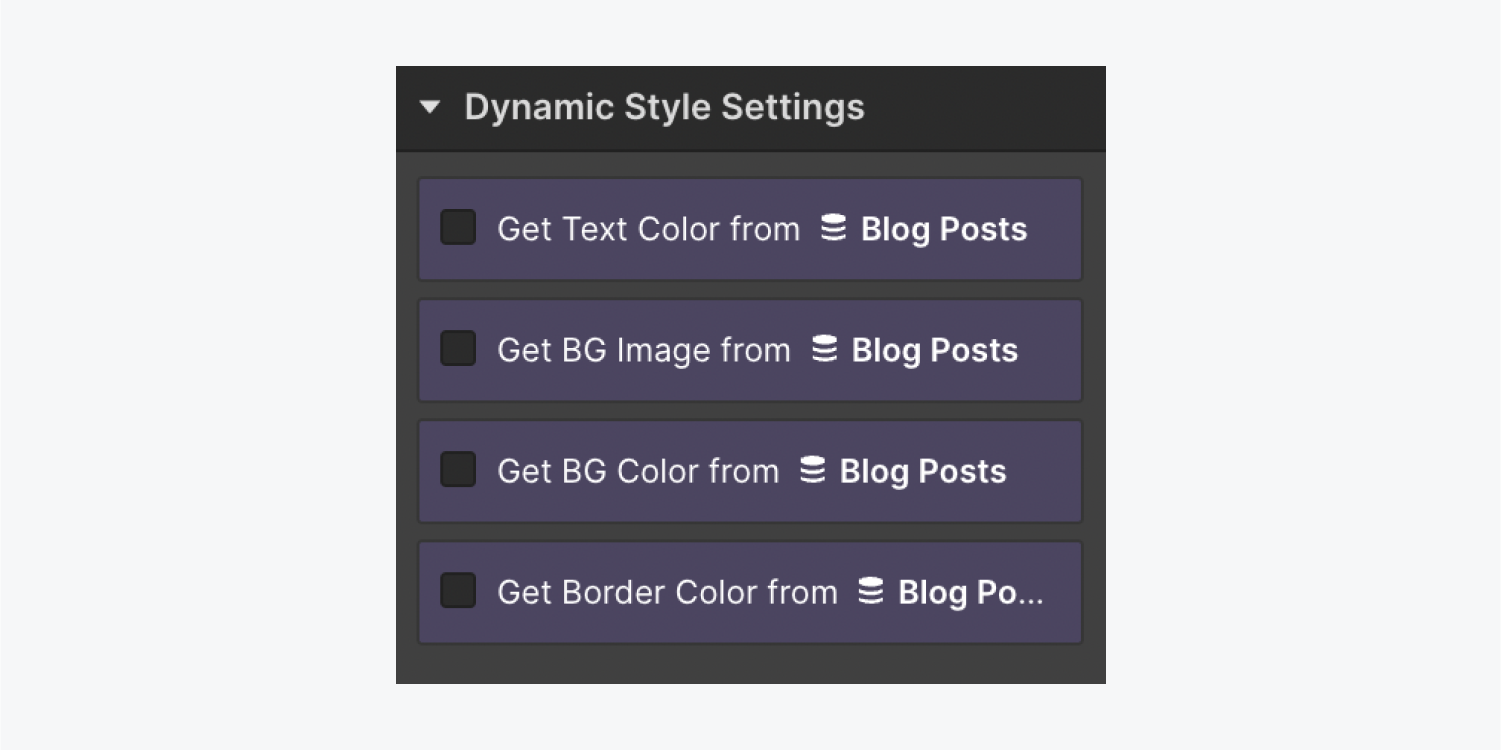Select the Get Border Color from row

click(x=750, y=592)
